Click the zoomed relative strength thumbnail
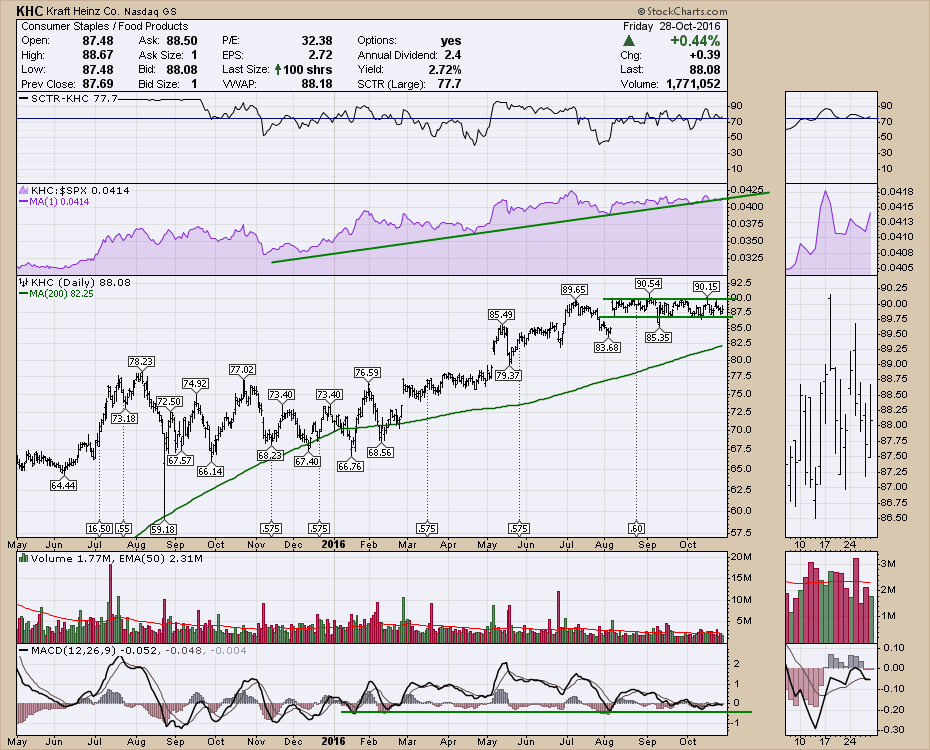930x750 pixels. (x=831, y=229)
